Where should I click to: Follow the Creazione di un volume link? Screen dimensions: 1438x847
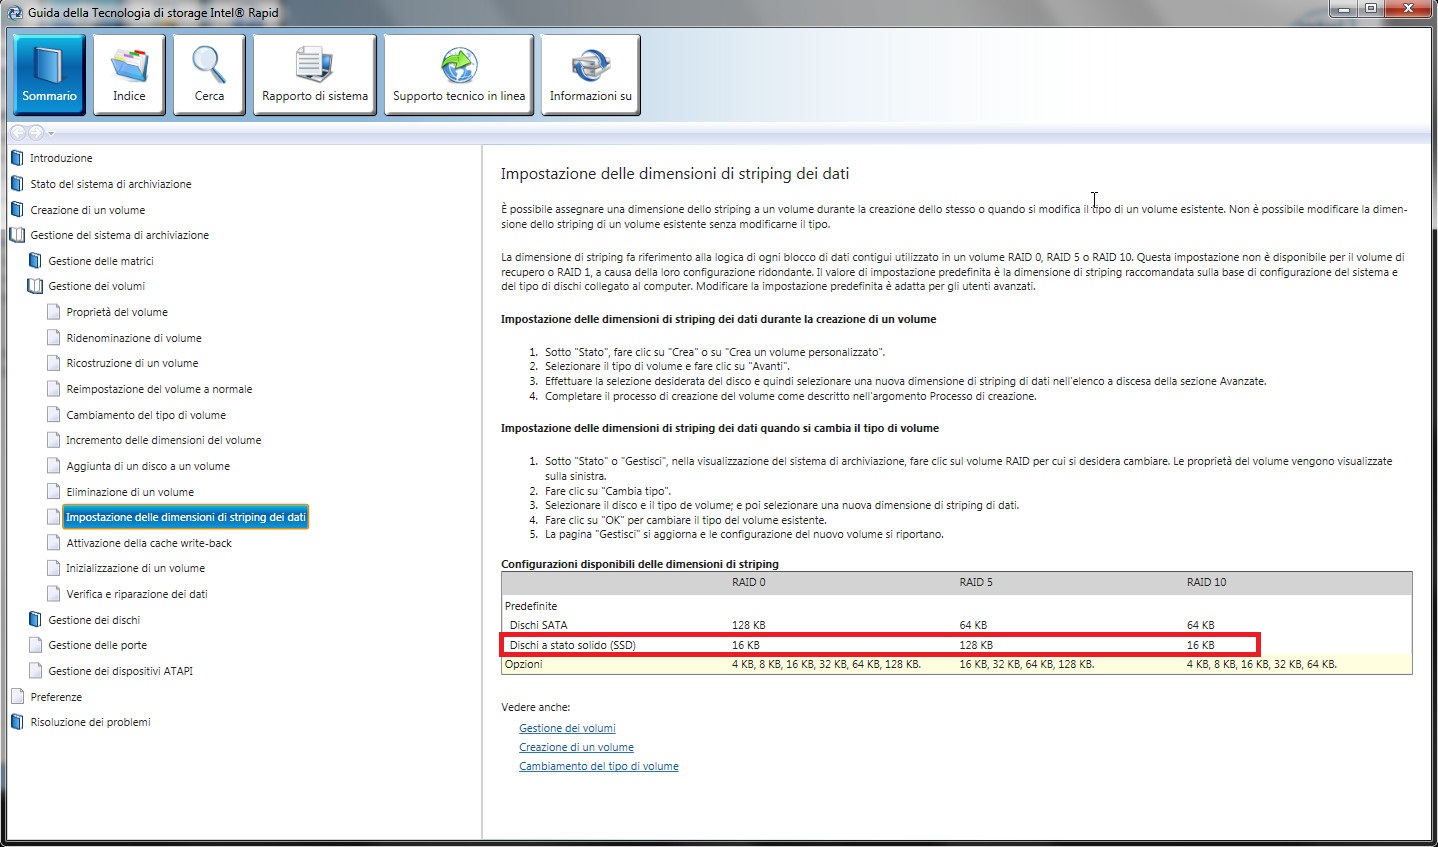[576, 747]
